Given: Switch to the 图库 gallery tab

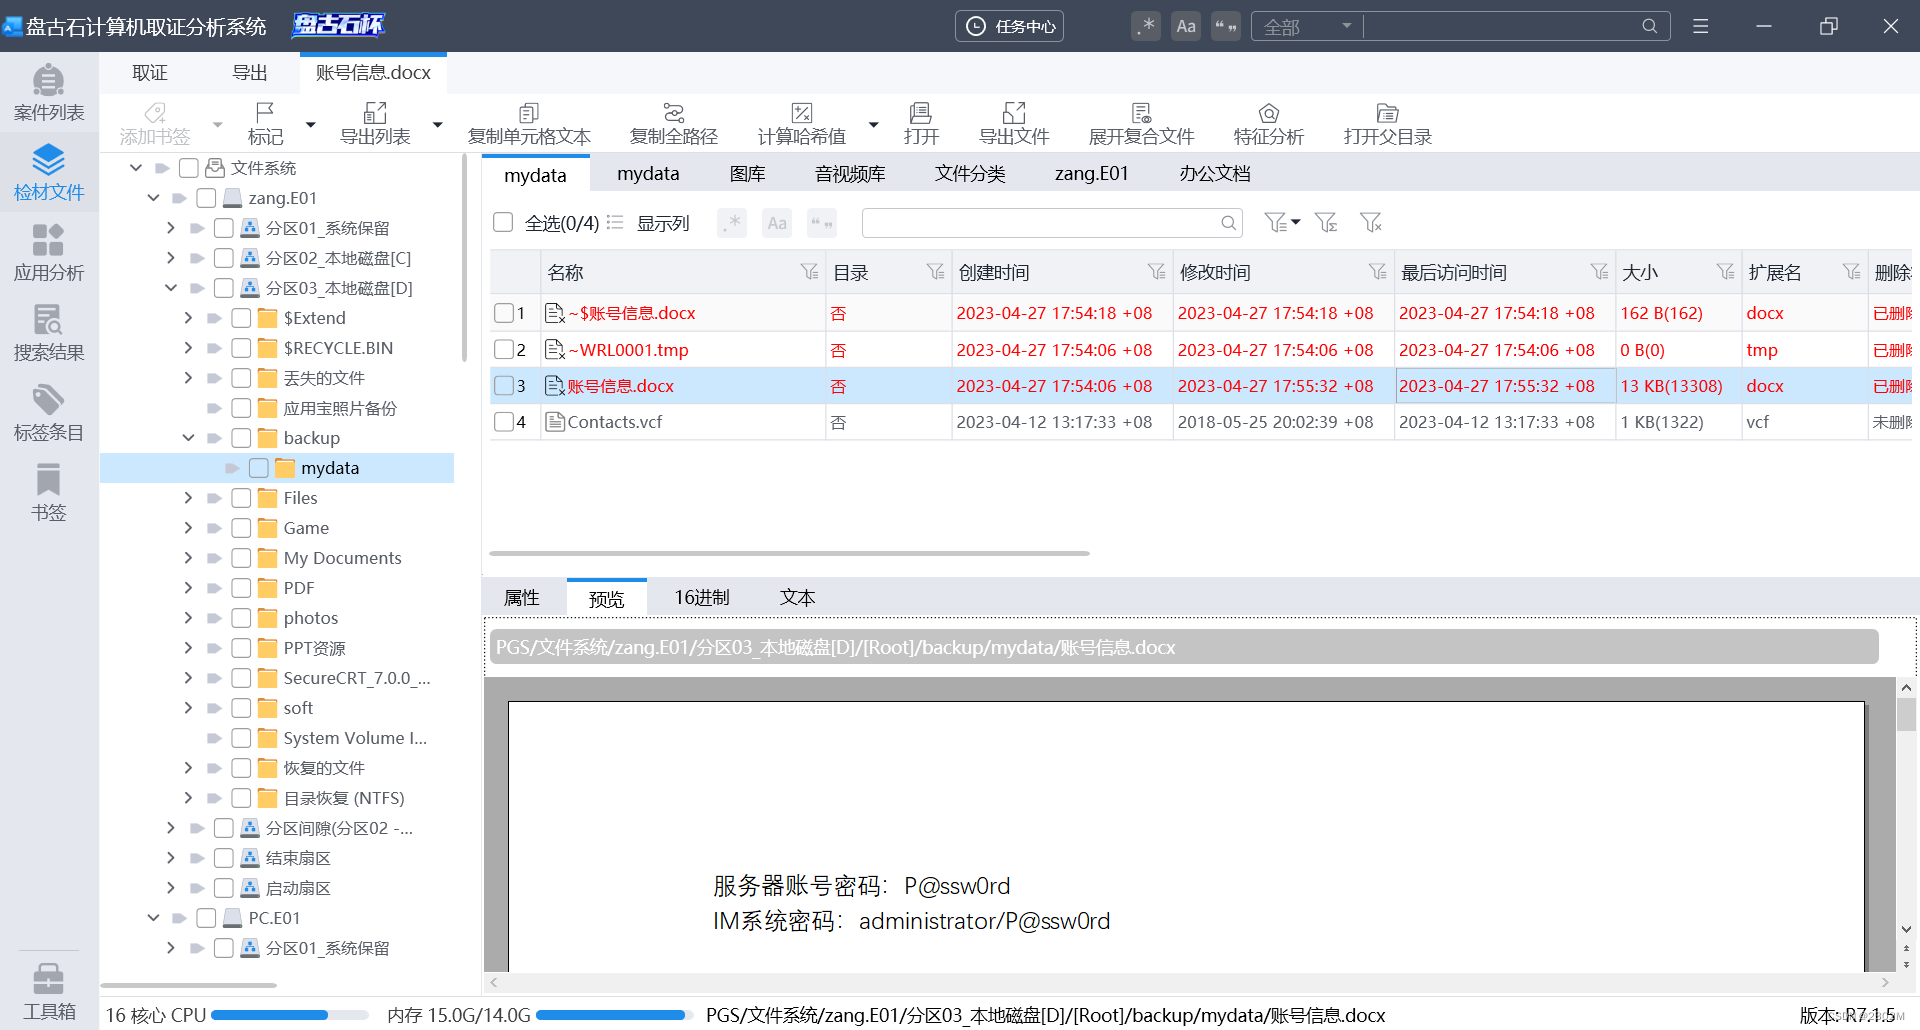Looking at the screenshot, I should [747, 174].
